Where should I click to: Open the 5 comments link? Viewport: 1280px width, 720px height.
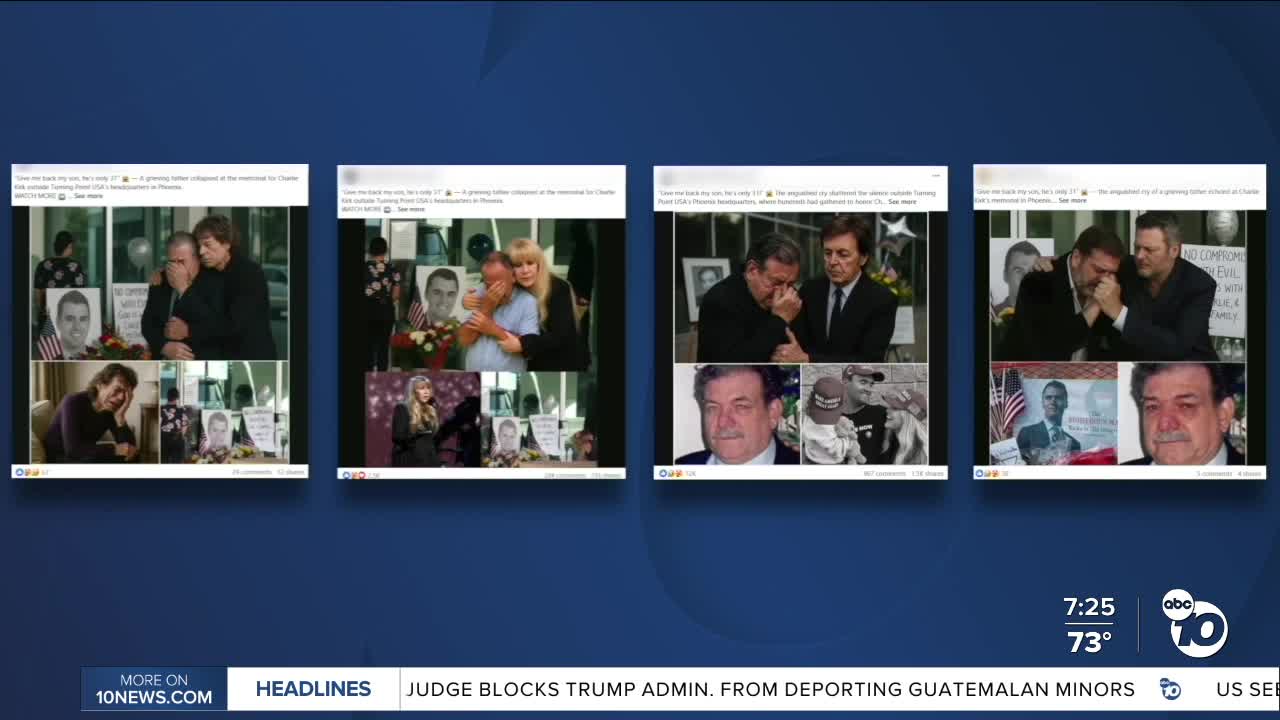[1214, 473]
